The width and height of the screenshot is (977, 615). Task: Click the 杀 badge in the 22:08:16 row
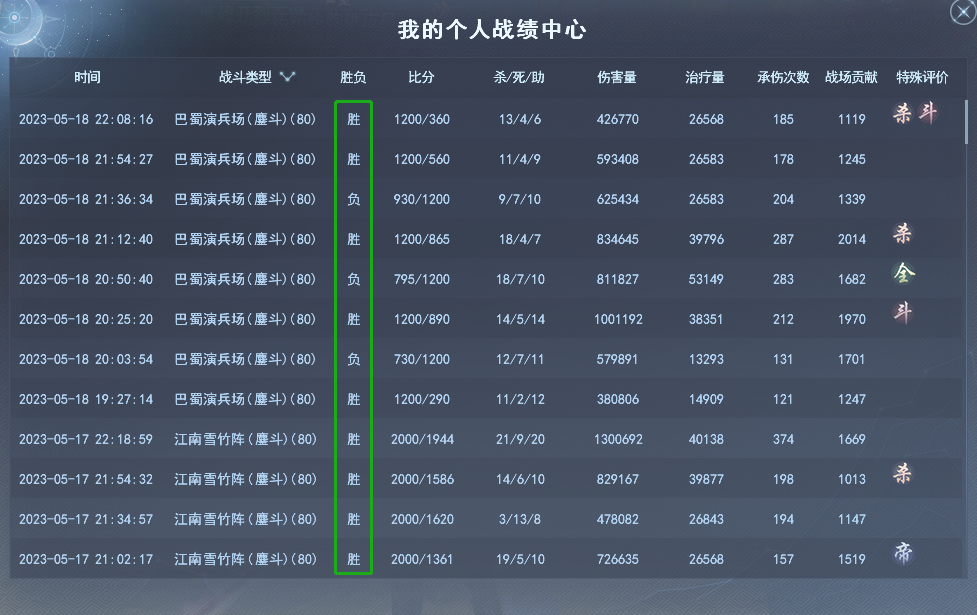tap(902, 113)
